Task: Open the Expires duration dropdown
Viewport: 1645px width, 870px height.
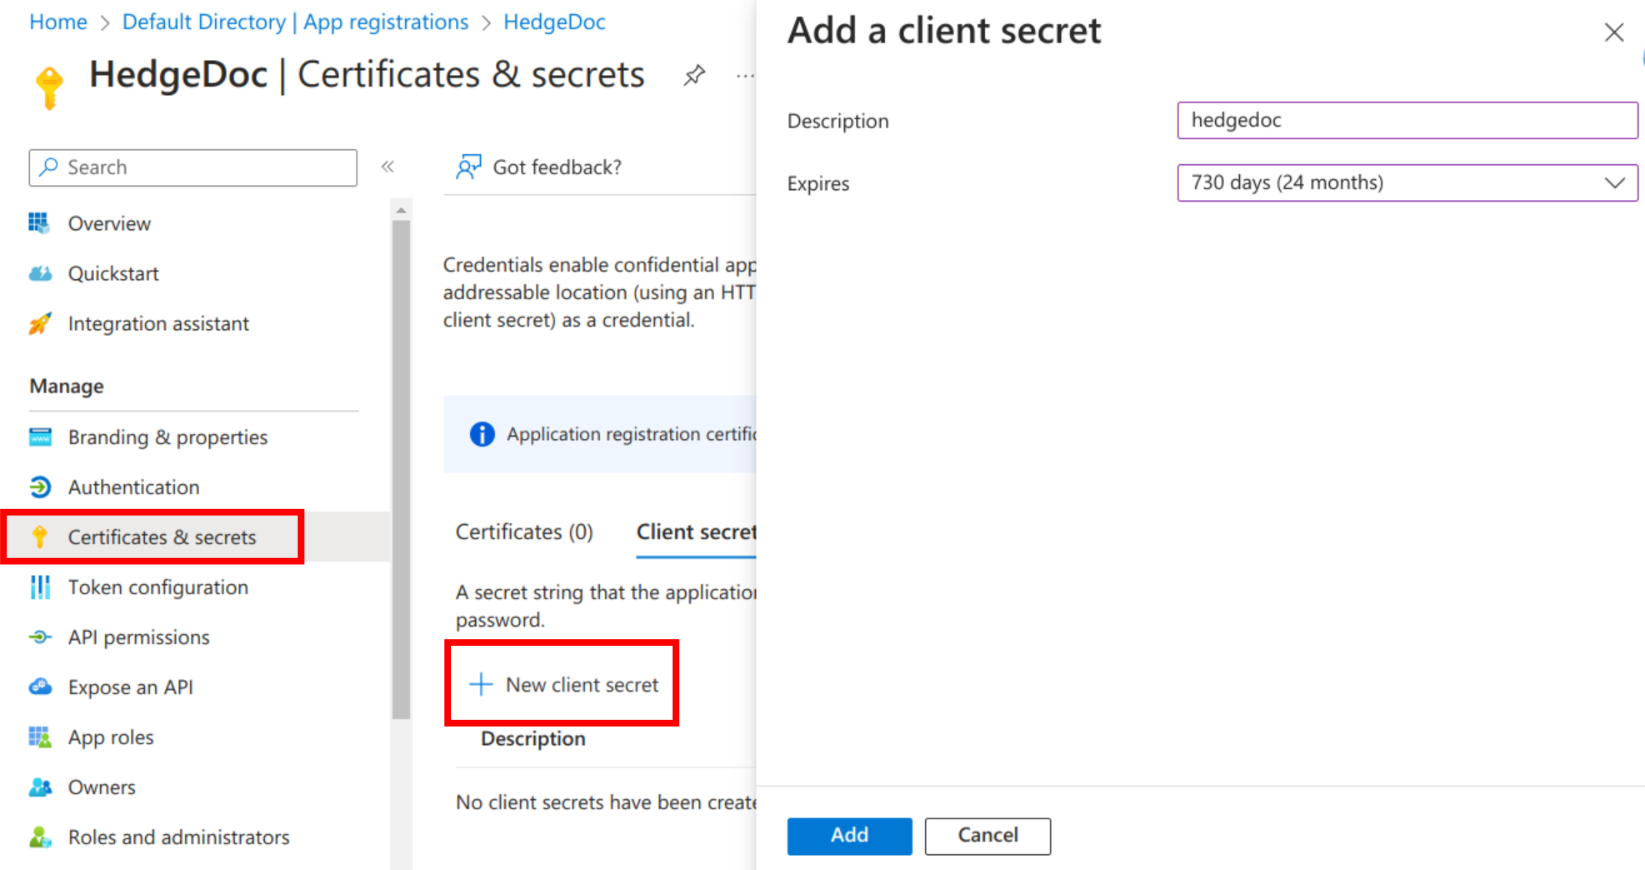Action: [1614, 183]
